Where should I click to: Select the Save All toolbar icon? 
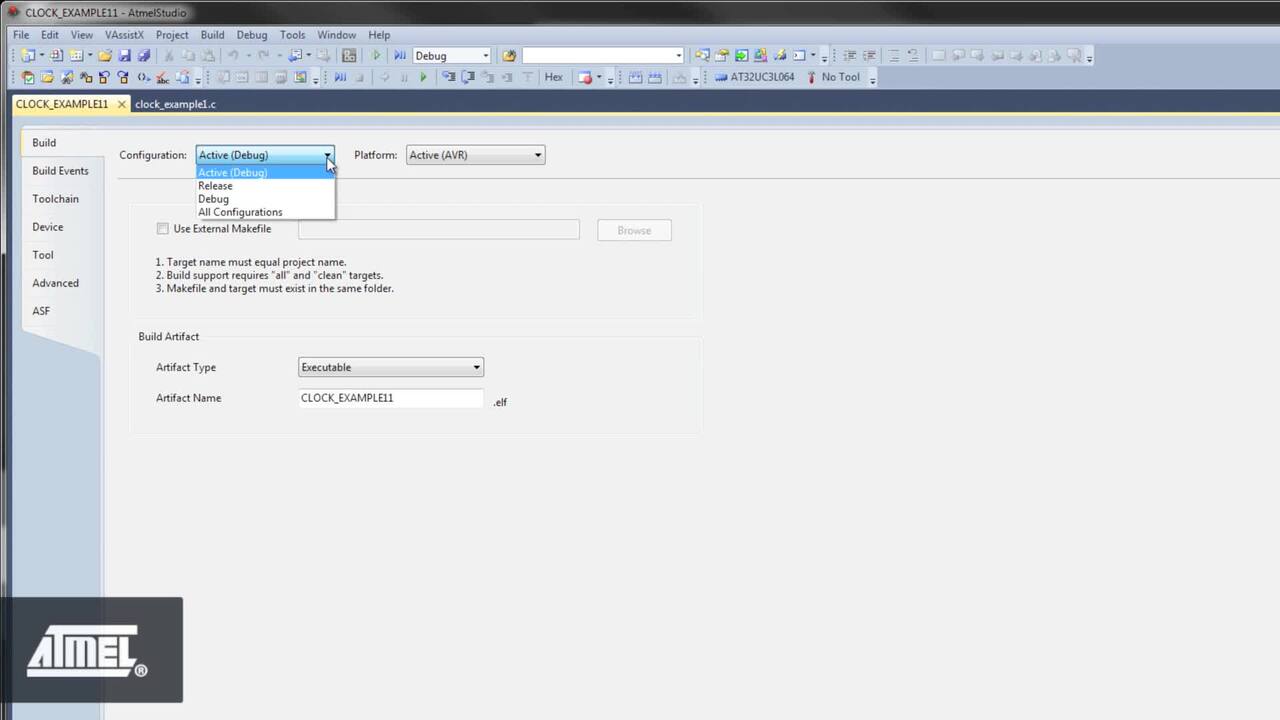tap(145, 55)
